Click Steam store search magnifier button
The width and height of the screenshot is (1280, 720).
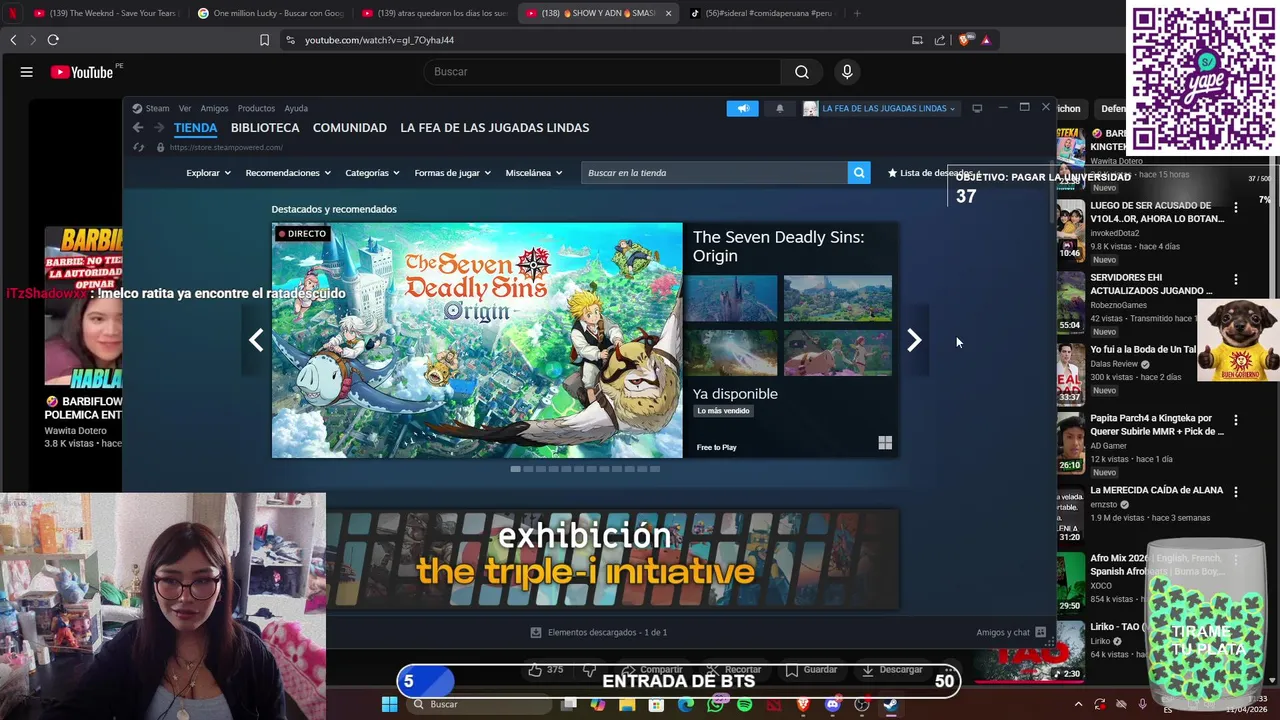(859, 173)
